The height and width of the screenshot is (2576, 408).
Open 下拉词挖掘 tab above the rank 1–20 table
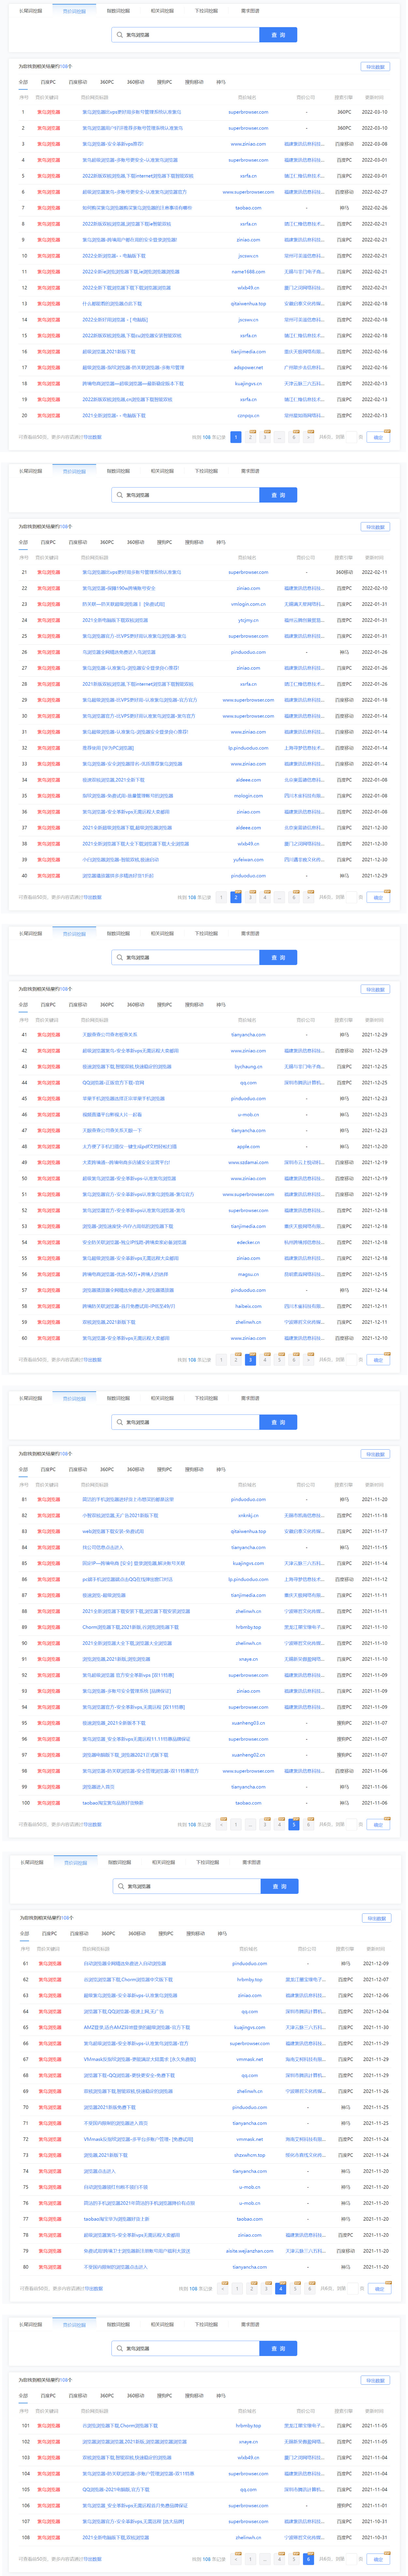[x=206, y=11]
